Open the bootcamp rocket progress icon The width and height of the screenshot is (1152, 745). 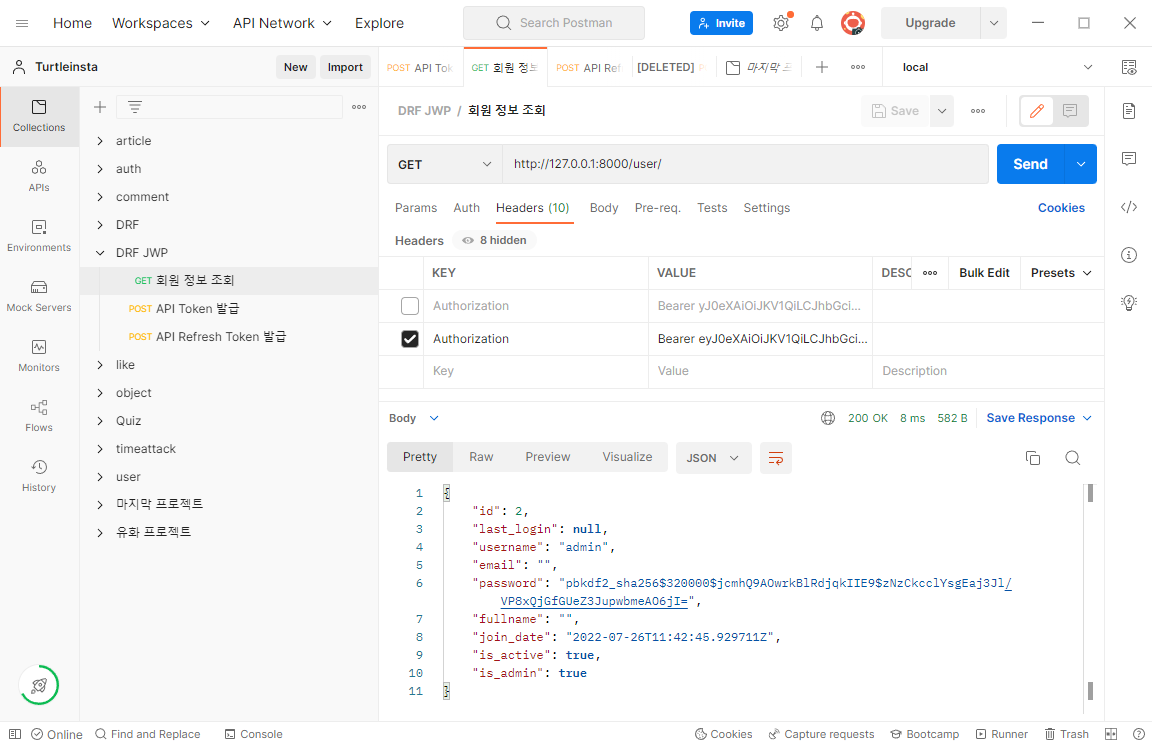coord(39,685)
